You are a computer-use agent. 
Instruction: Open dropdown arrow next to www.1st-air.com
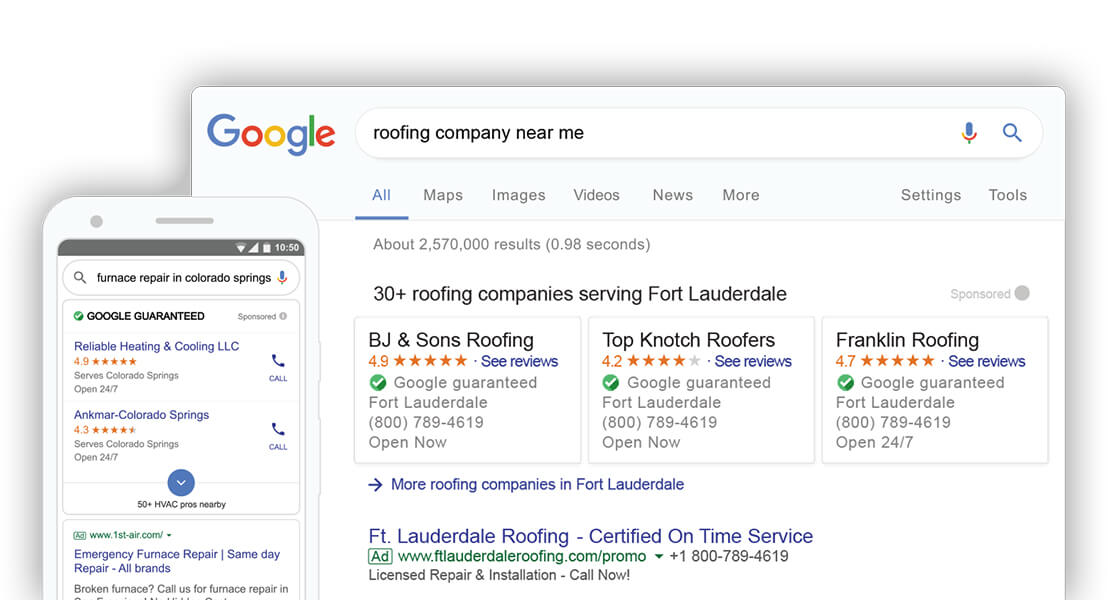[169, 535]
